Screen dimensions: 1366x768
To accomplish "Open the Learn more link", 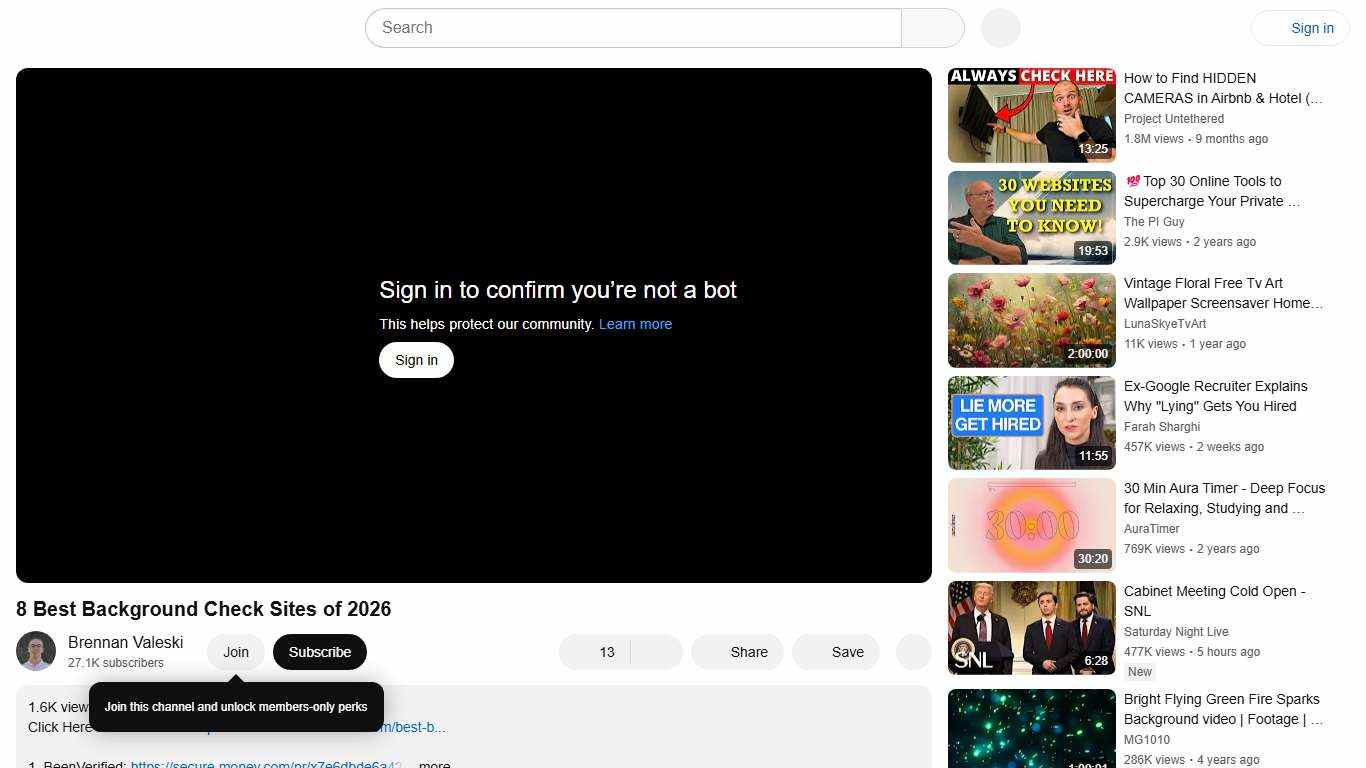I will tap(635, 323).
